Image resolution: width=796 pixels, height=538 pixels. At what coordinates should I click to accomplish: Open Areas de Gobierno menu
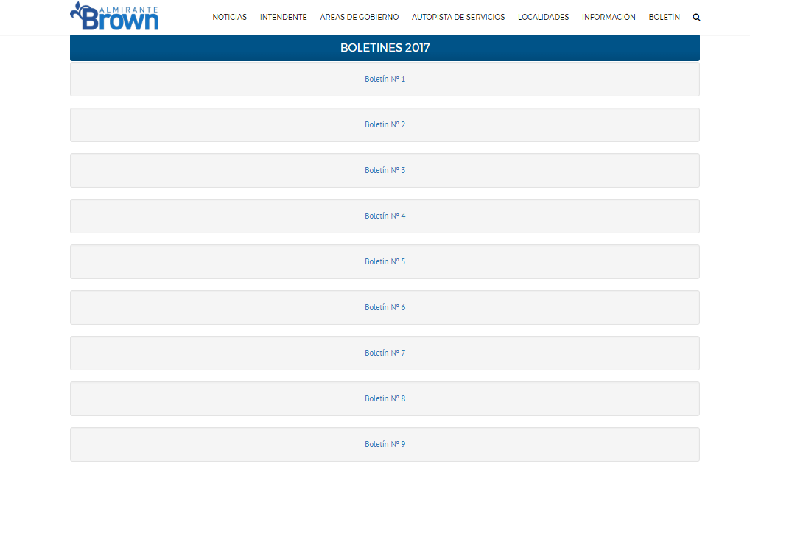(x=359, y=17)
